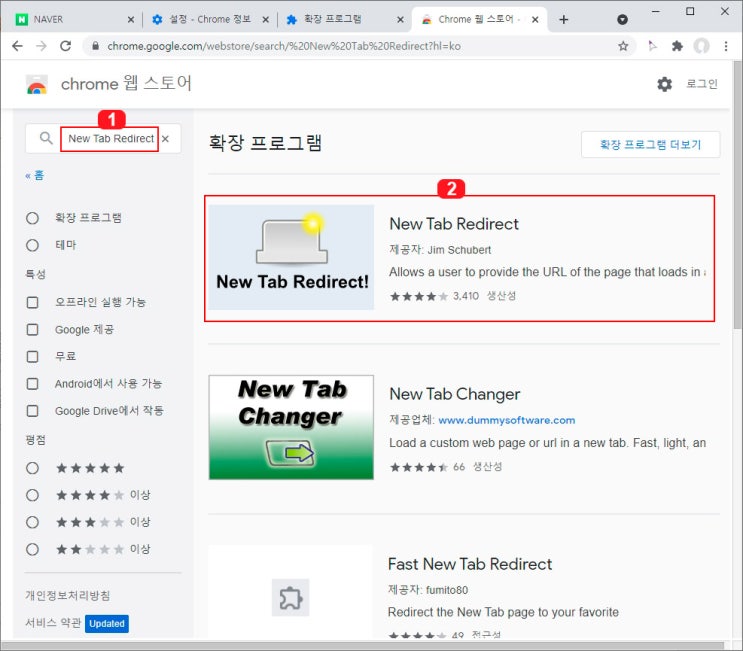This screenshot has height=651, width=743.
Task: Click the address bar URL
Action: click(x=284, y=46)
